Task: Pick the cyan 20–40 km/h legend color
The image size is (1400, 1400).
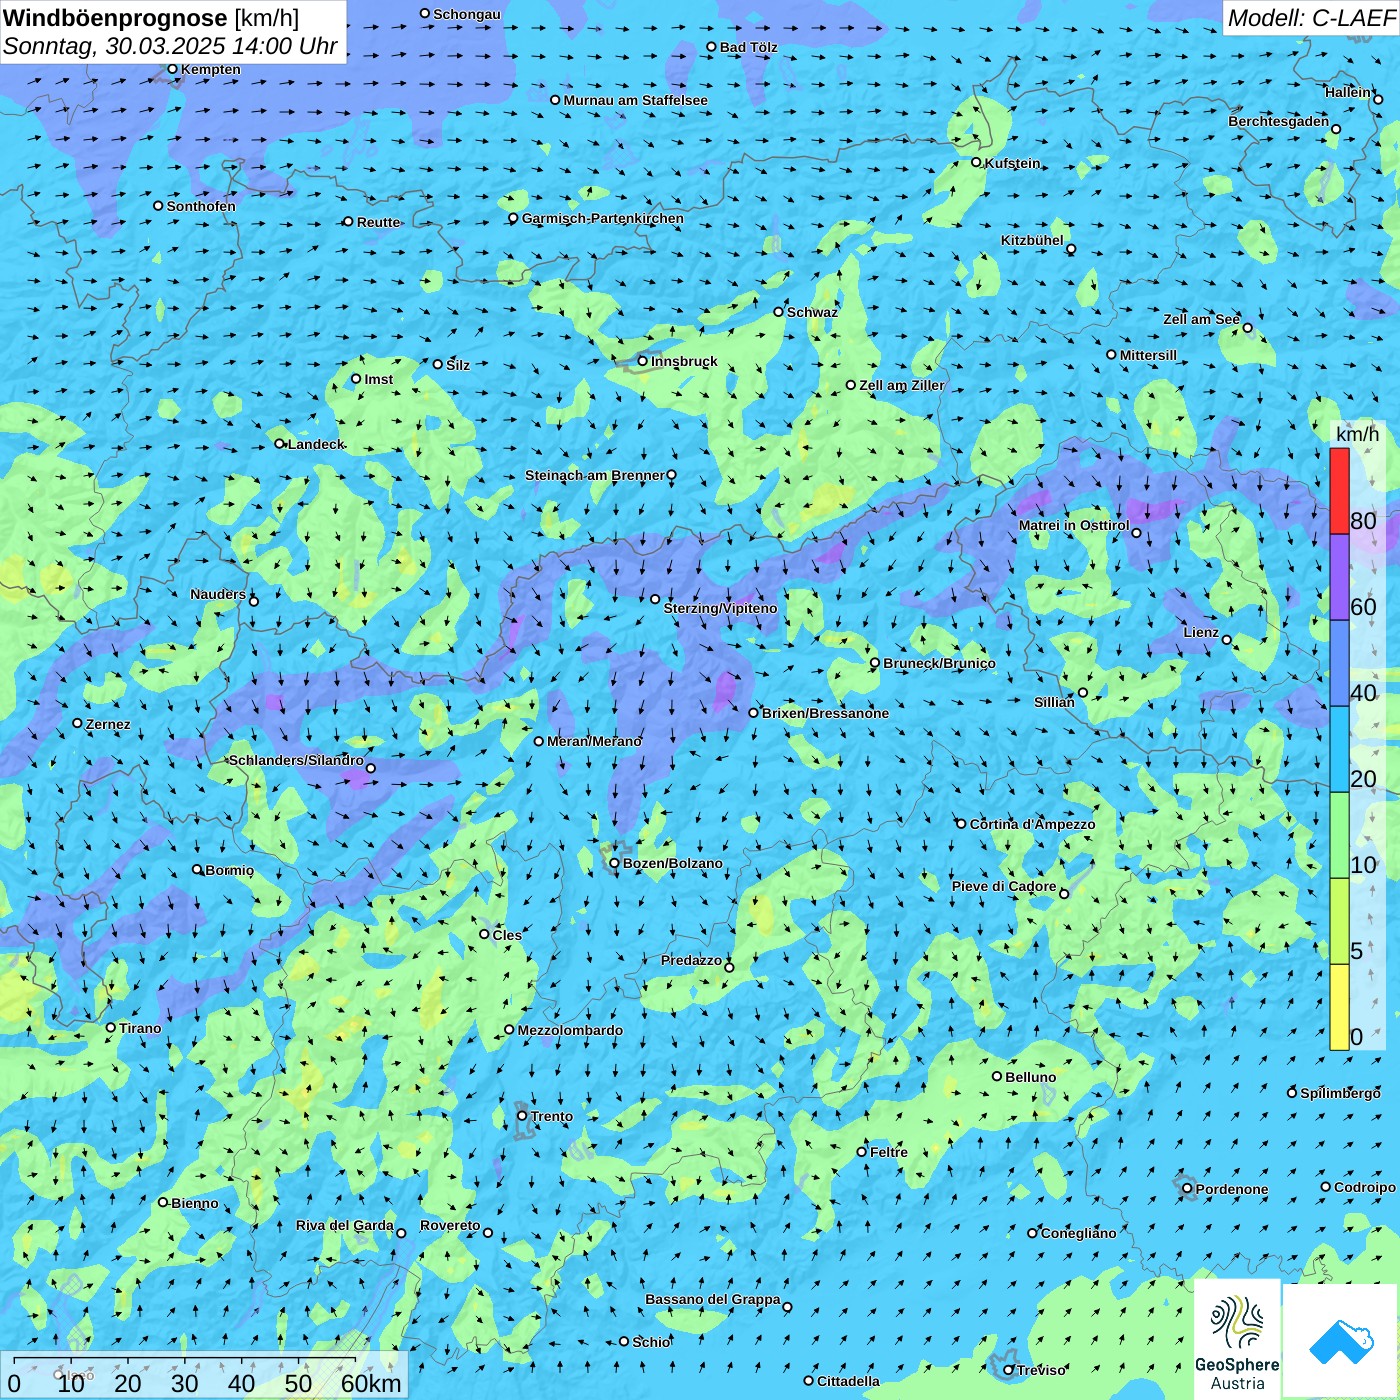Action: coord(1339,749)
